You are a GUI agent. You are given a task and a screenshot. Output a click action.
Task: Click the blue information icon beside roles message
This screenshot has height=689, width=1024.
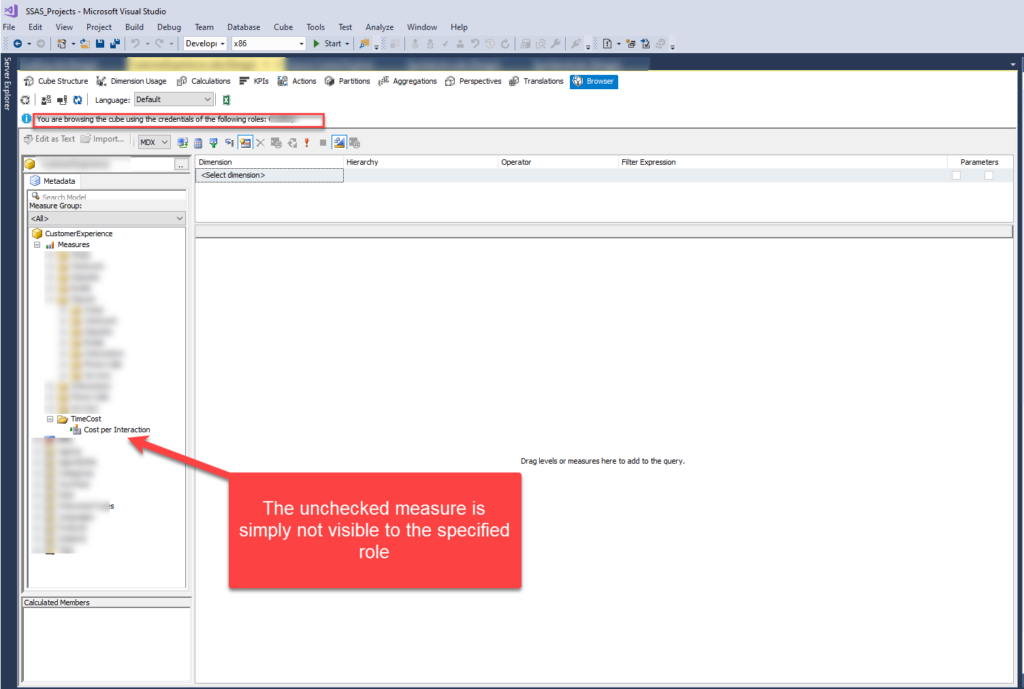[26, 119]
